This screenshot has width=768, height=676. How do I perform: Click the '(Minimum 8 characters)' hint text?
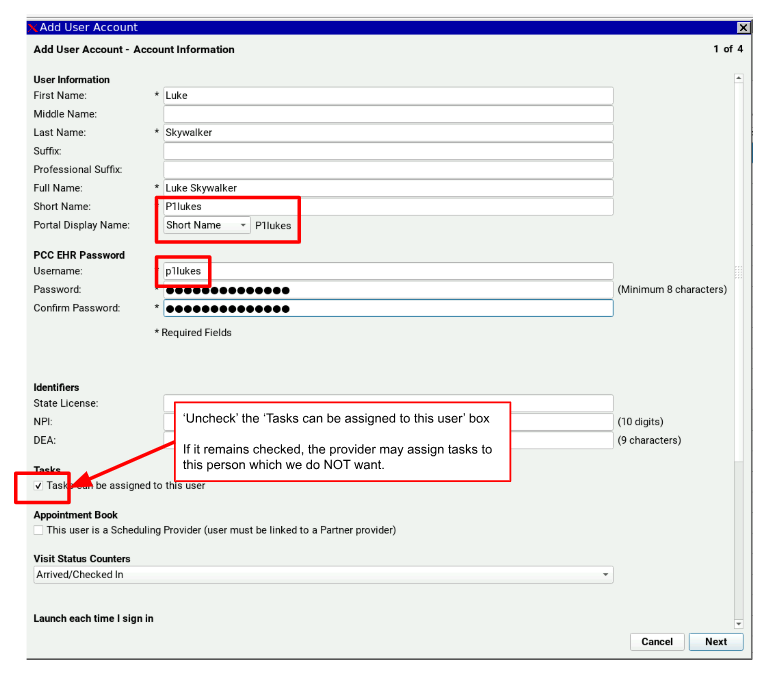pos(672,290)
